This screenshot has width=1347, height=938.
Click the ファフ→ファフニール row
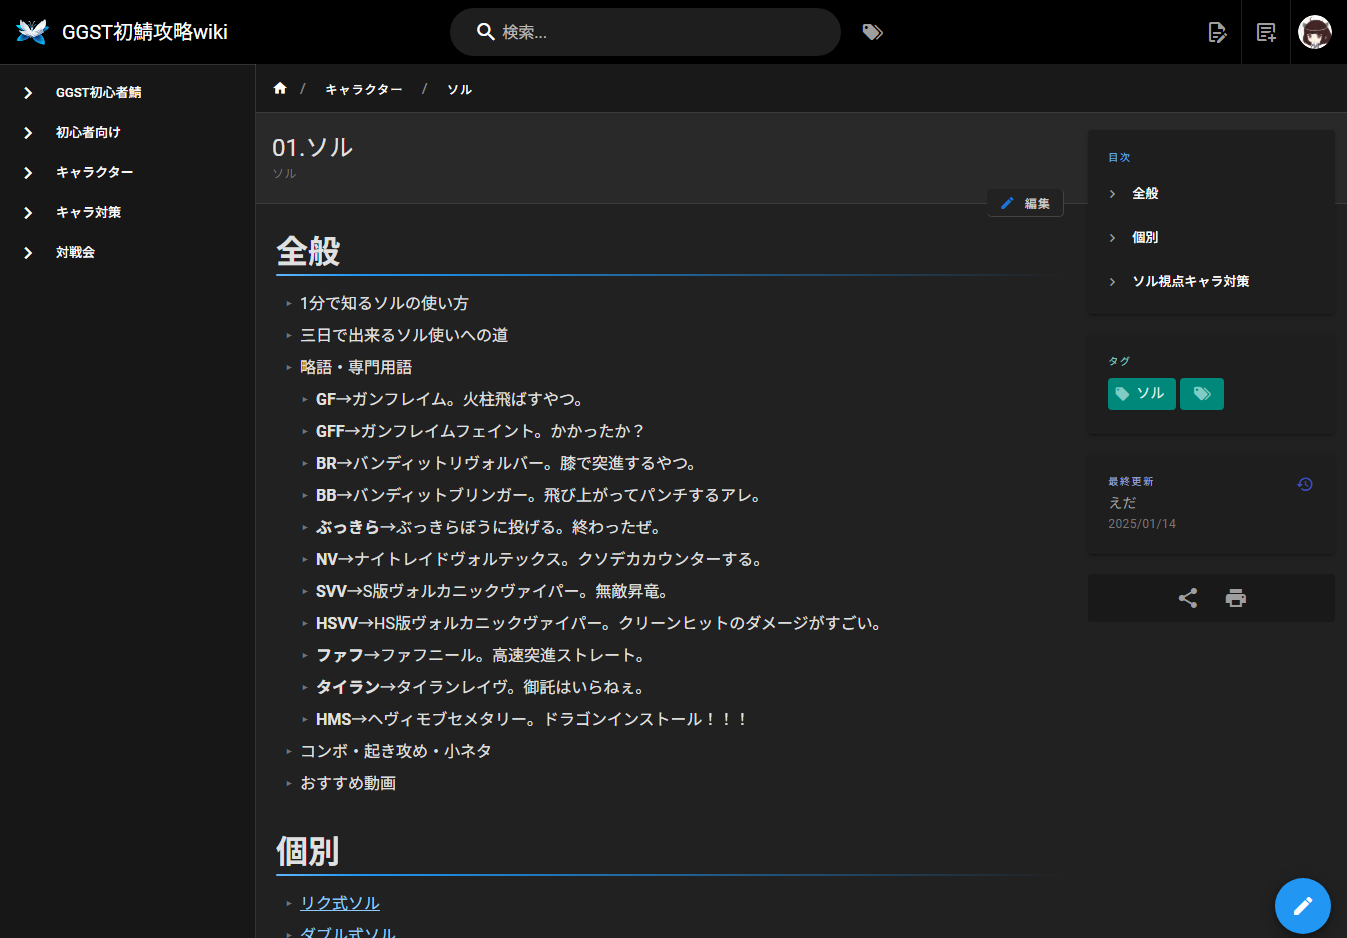click(x=482, y=655)
